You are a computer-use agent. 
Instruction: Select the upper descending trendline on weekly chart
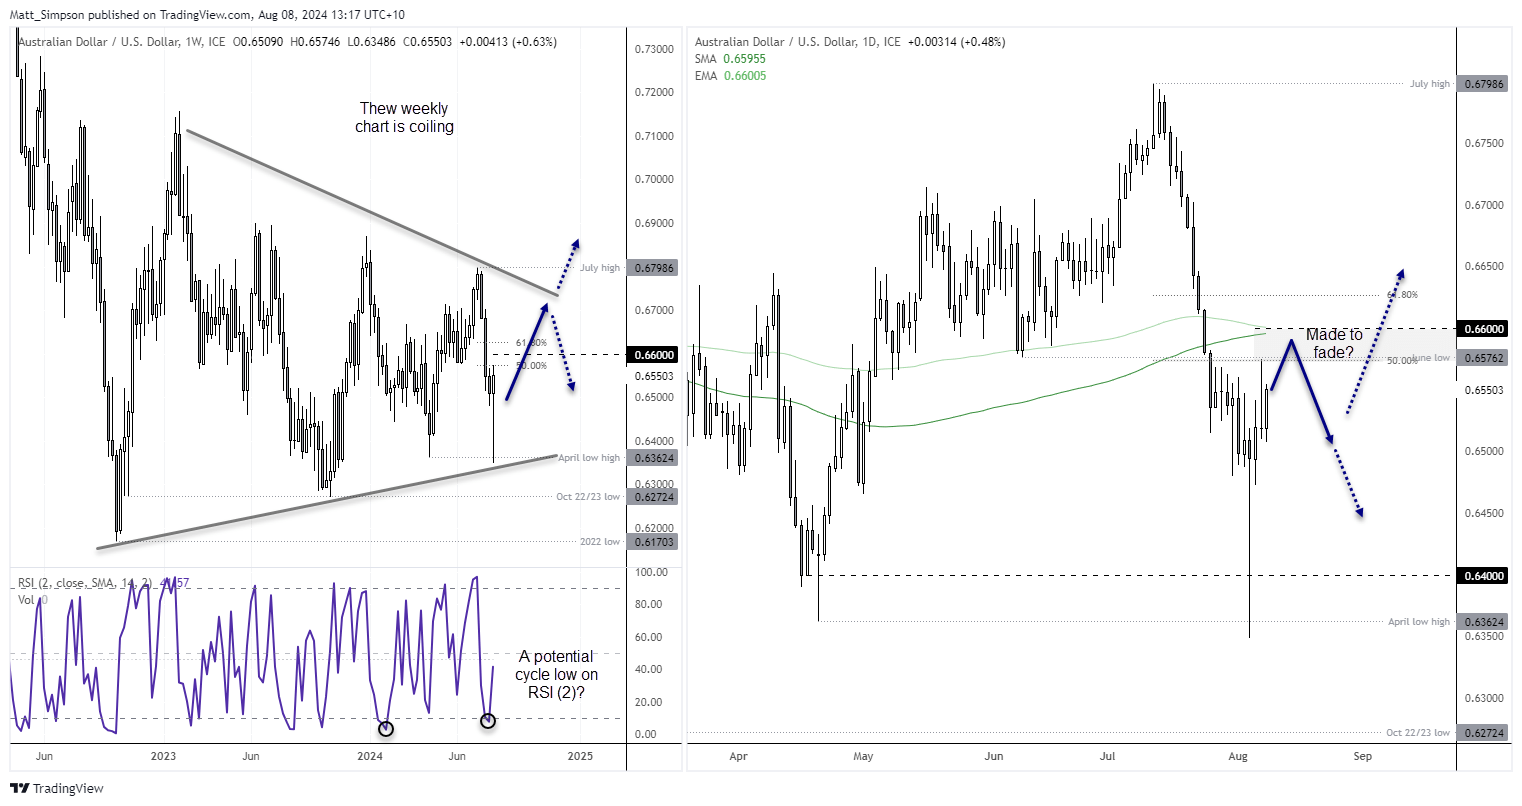point(370,213)
